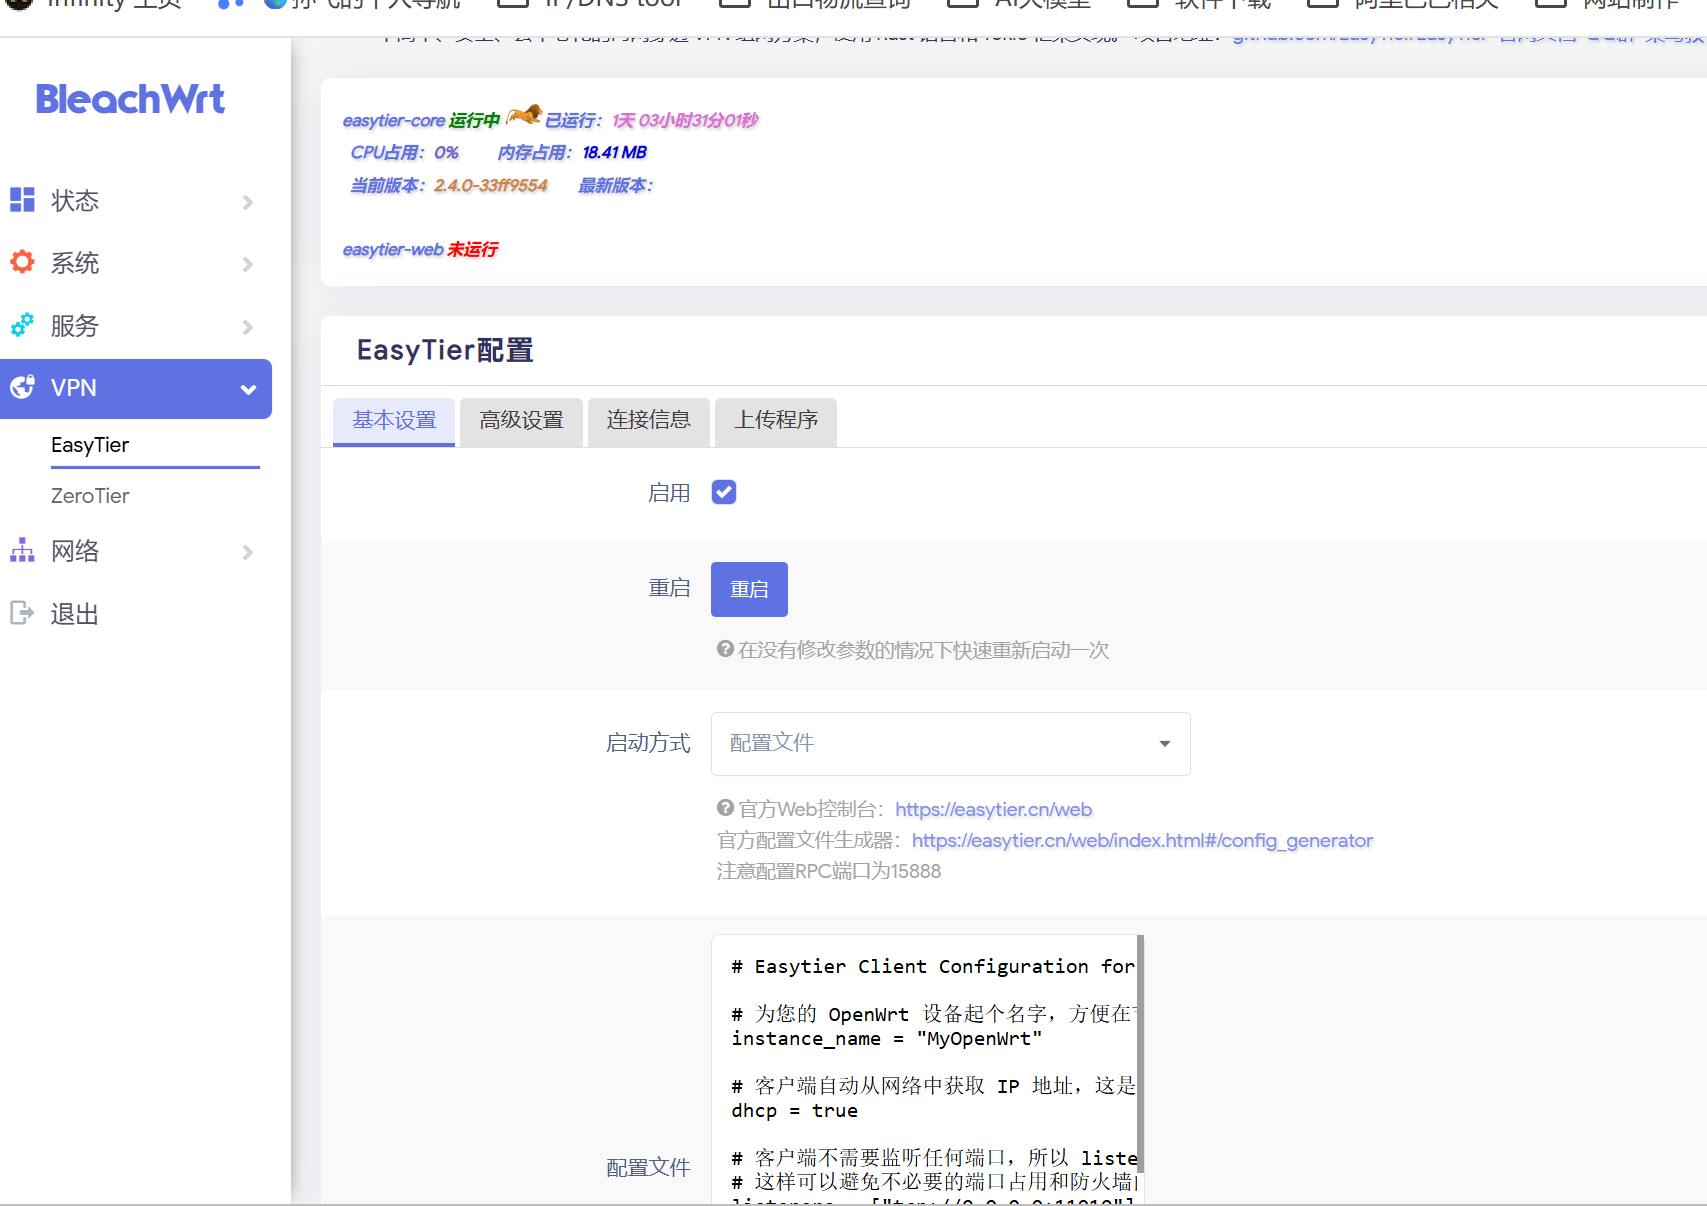Click the BleachWrt logo

[x=130, y=99]
